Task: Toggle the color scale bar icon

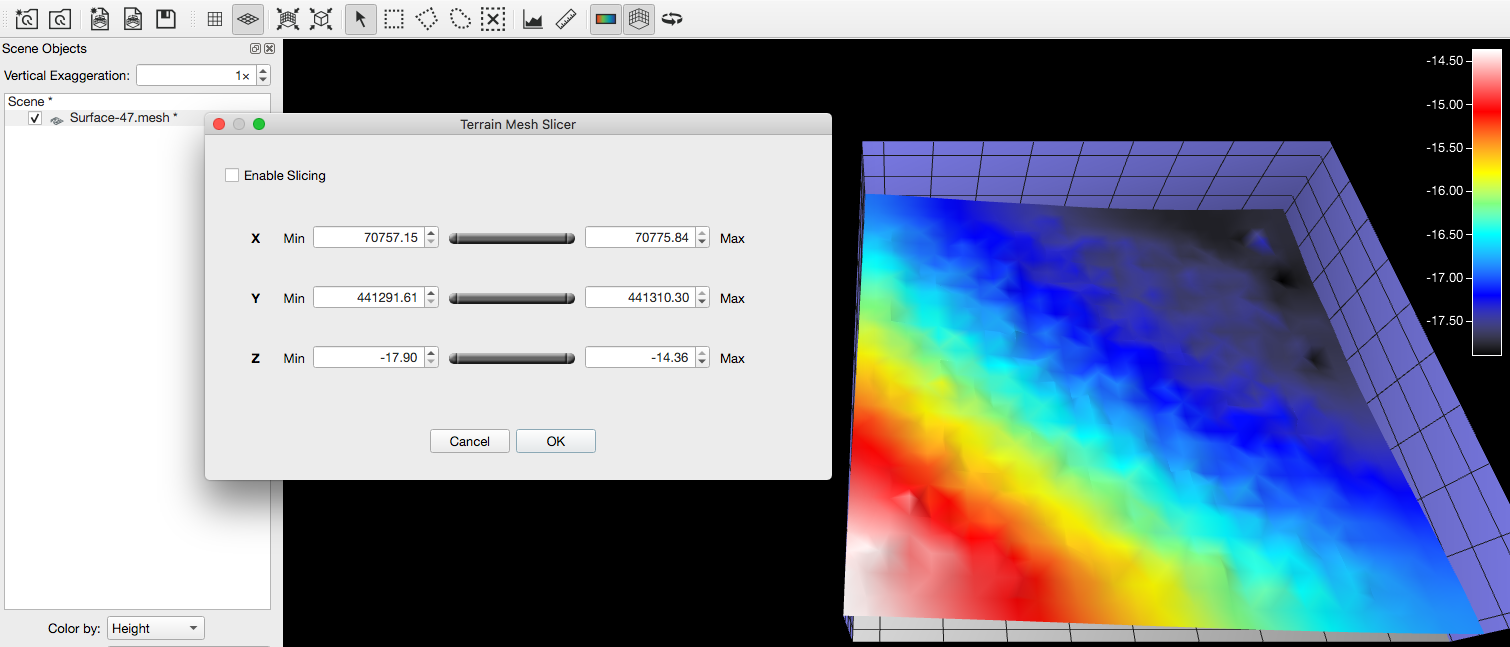Action: click(x=605, y=19)
